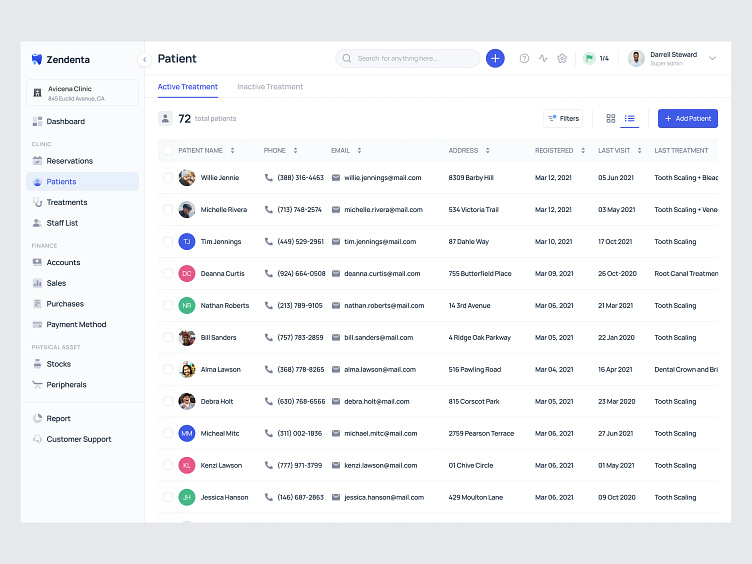Check the box for Michelle Rivera
752x564 pixels.
click(168, 210)
